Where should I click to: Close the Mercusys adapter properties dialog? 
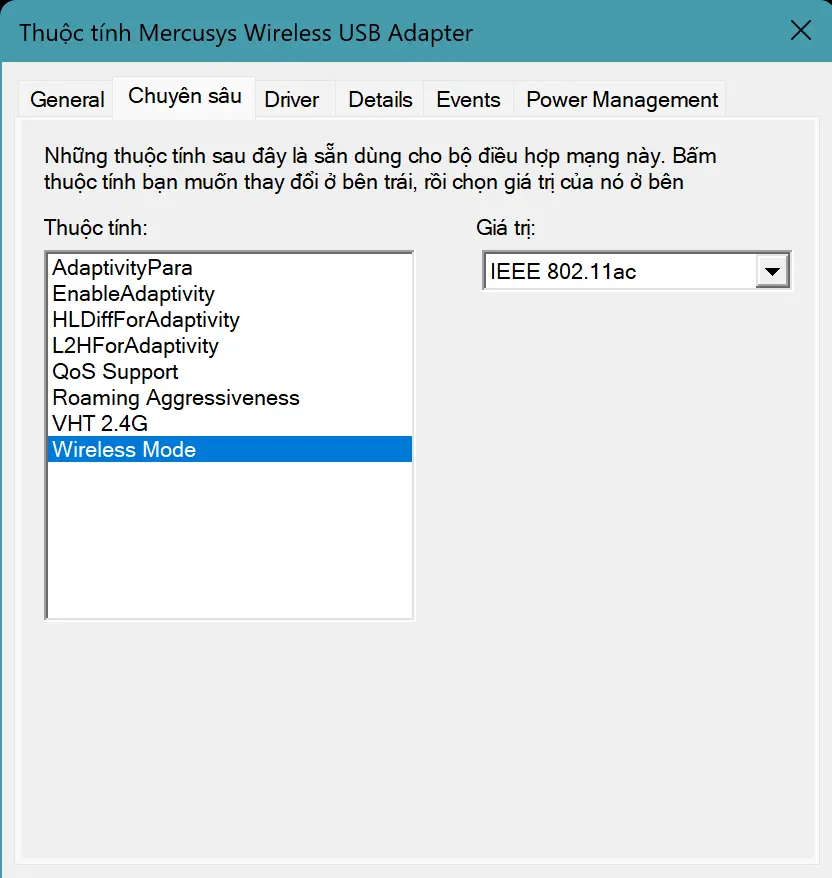801,30
